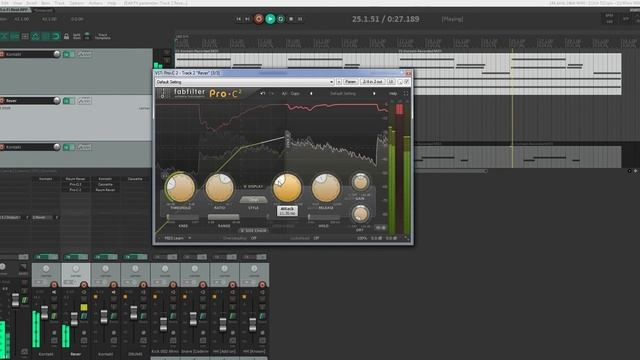Select the DRUMS mixer channel name

[x=136, y=354]
